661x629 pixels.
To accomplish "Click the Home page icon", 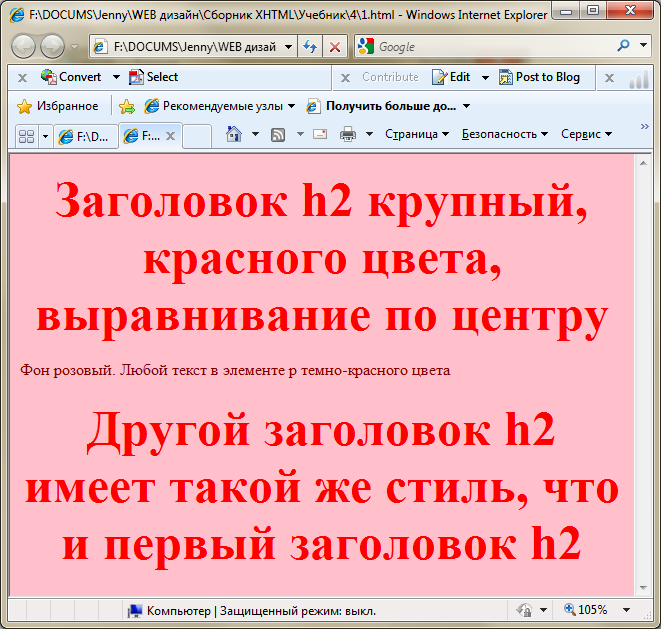I will 233,134.
